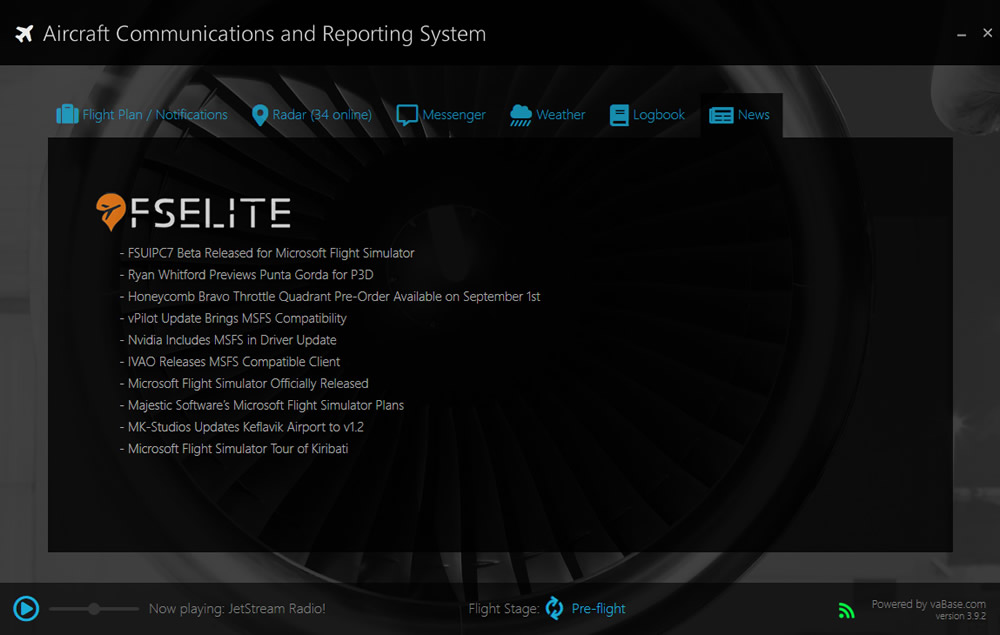Click the Pre-flight flight stage link

coord(598,609)
